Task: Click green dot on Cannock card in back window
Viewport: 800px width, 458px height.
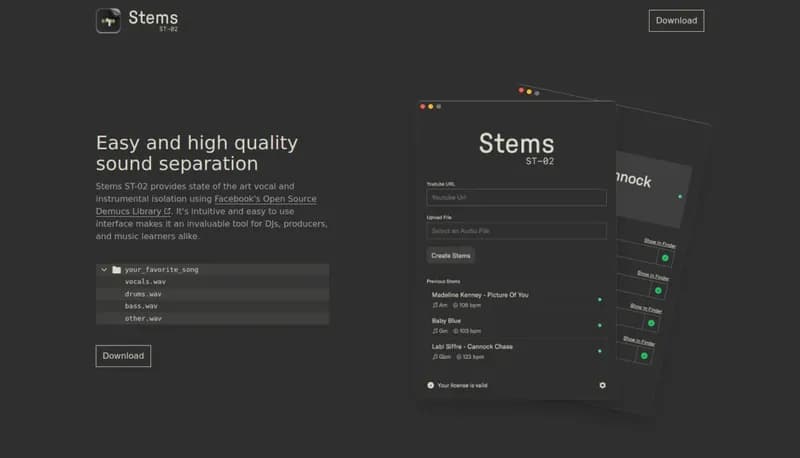Action: pyautogui.click(x=680, y=196)
